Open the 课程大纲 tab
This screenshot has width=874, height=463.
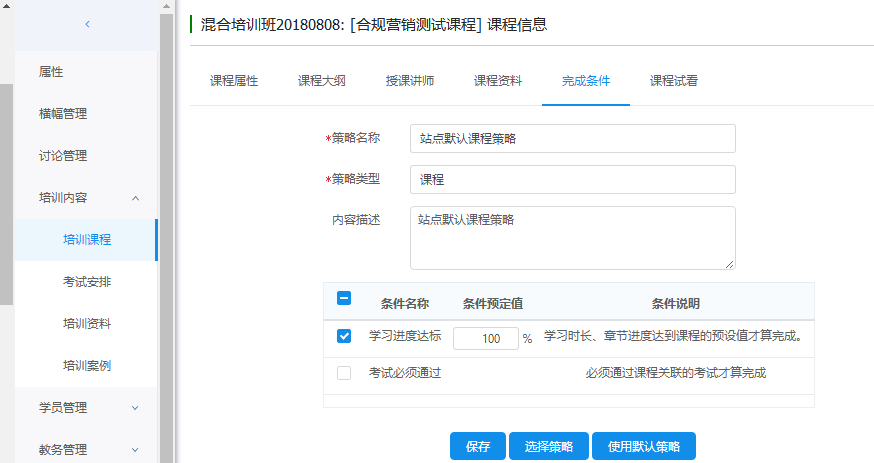322,81
